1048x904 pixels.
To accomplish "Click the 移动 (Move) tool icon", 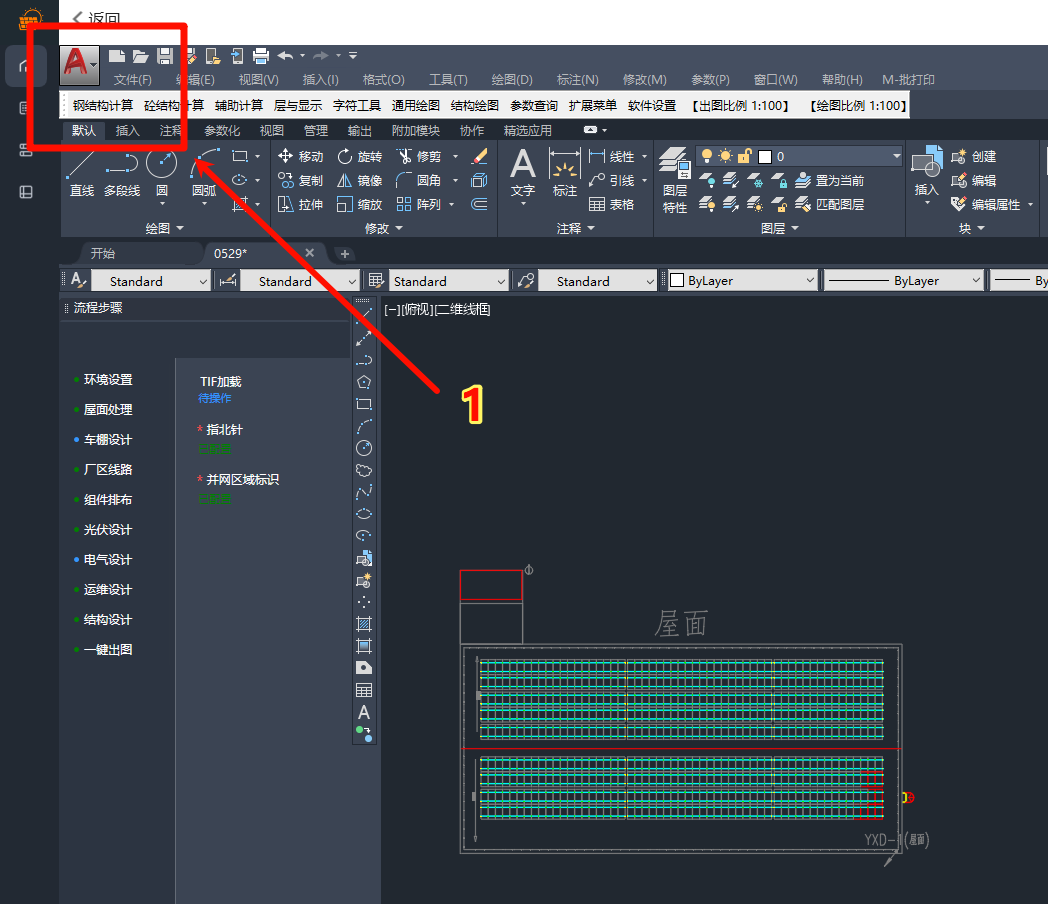I will 286,156.
